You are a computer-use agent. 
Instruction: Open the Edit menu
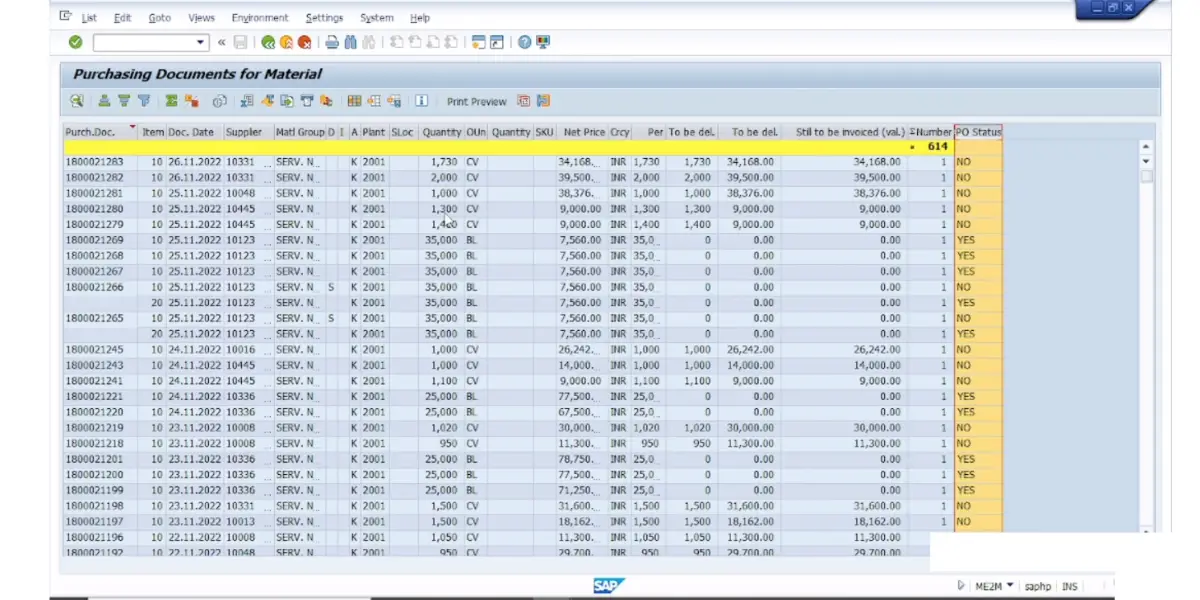[122, 18]
